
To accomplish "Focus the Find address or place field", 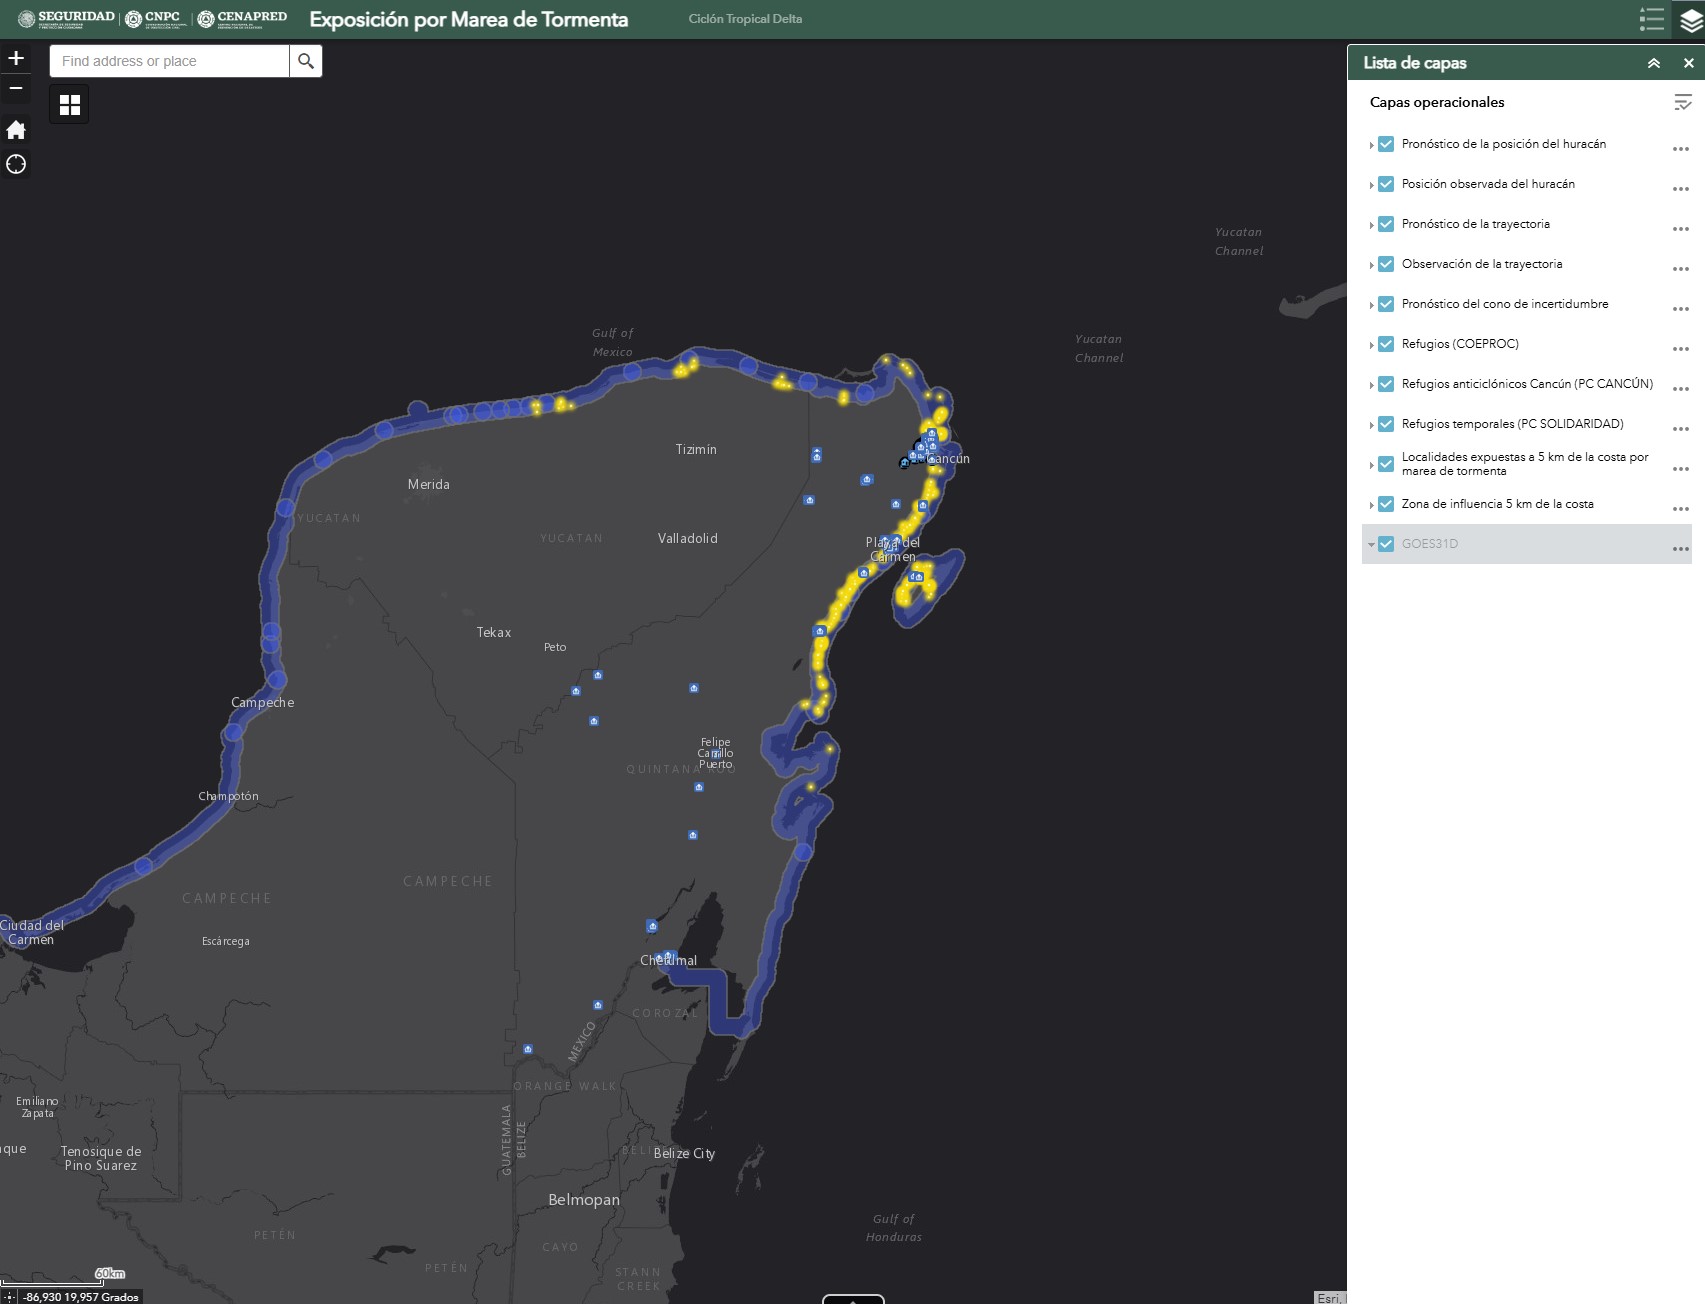I will (170, 61).
